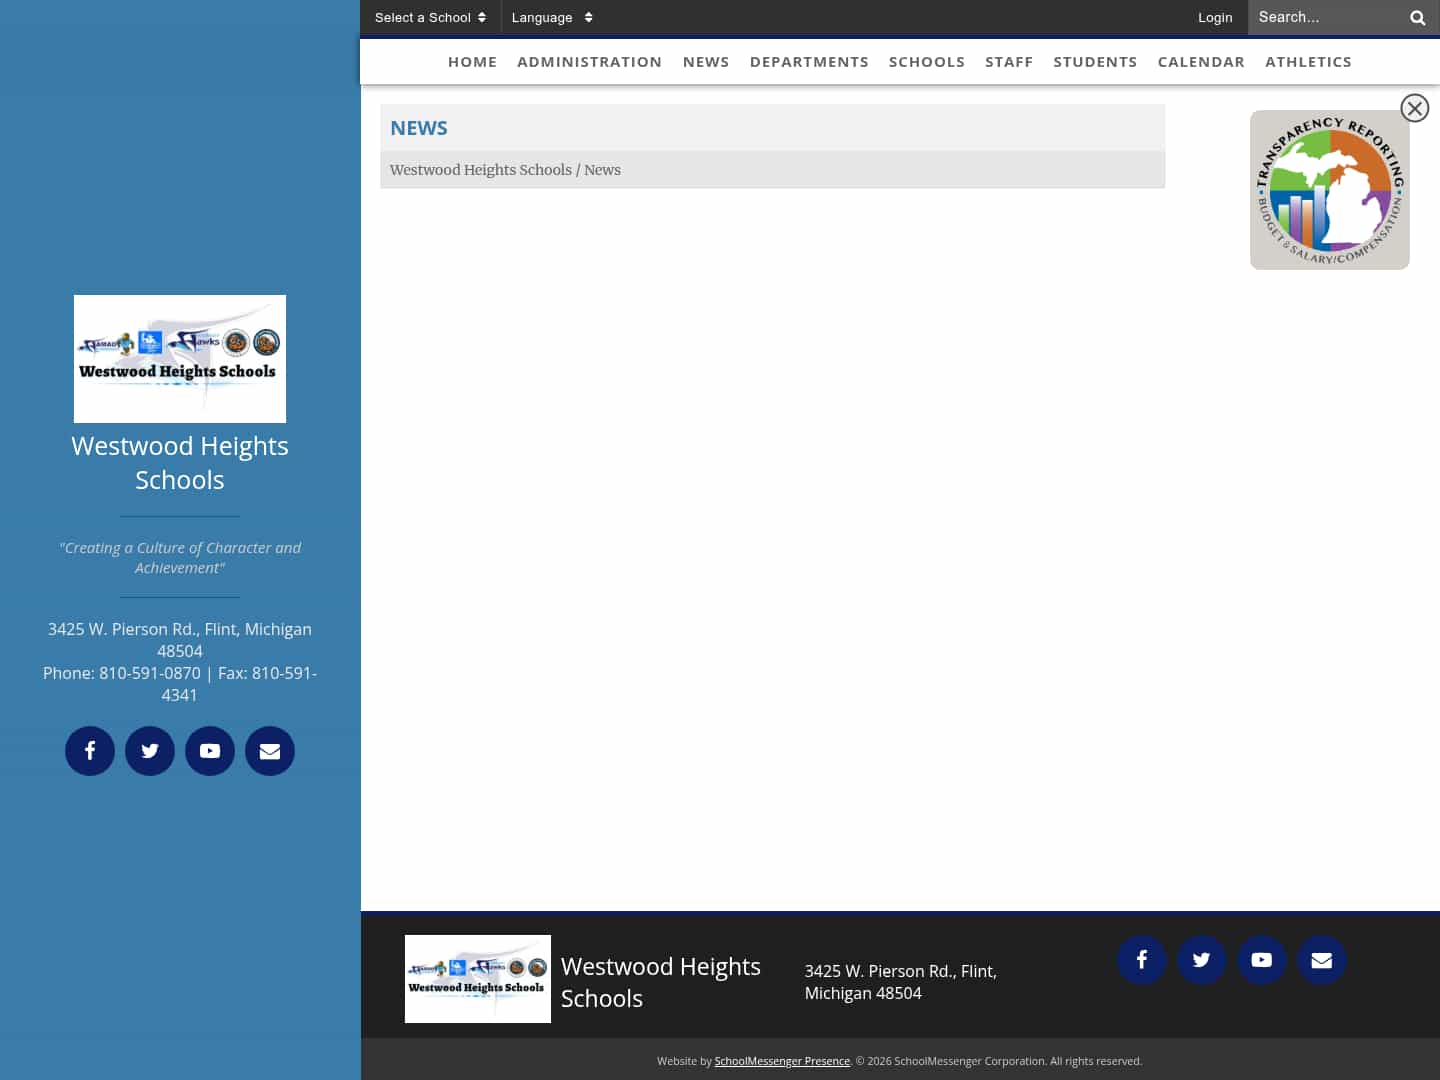Screen dimensions: 1440x1080
Task: Open the Select a School dropdown
Action: point(423,17)
